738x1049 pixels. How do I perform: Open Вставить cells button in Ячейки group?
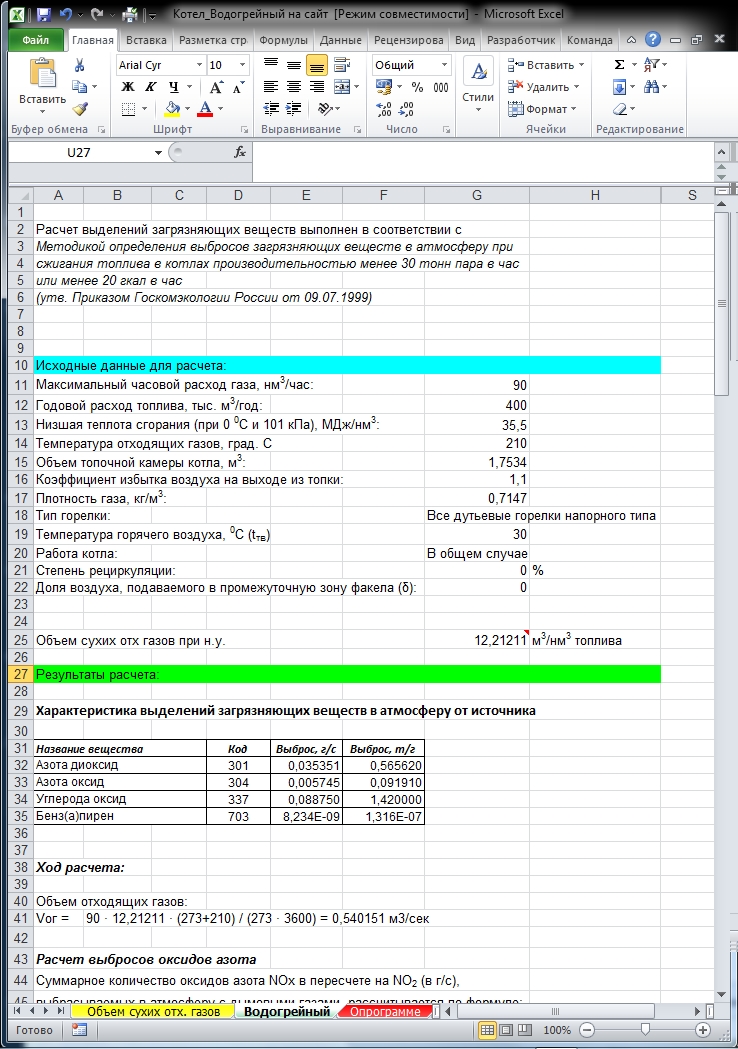(546, 65)
